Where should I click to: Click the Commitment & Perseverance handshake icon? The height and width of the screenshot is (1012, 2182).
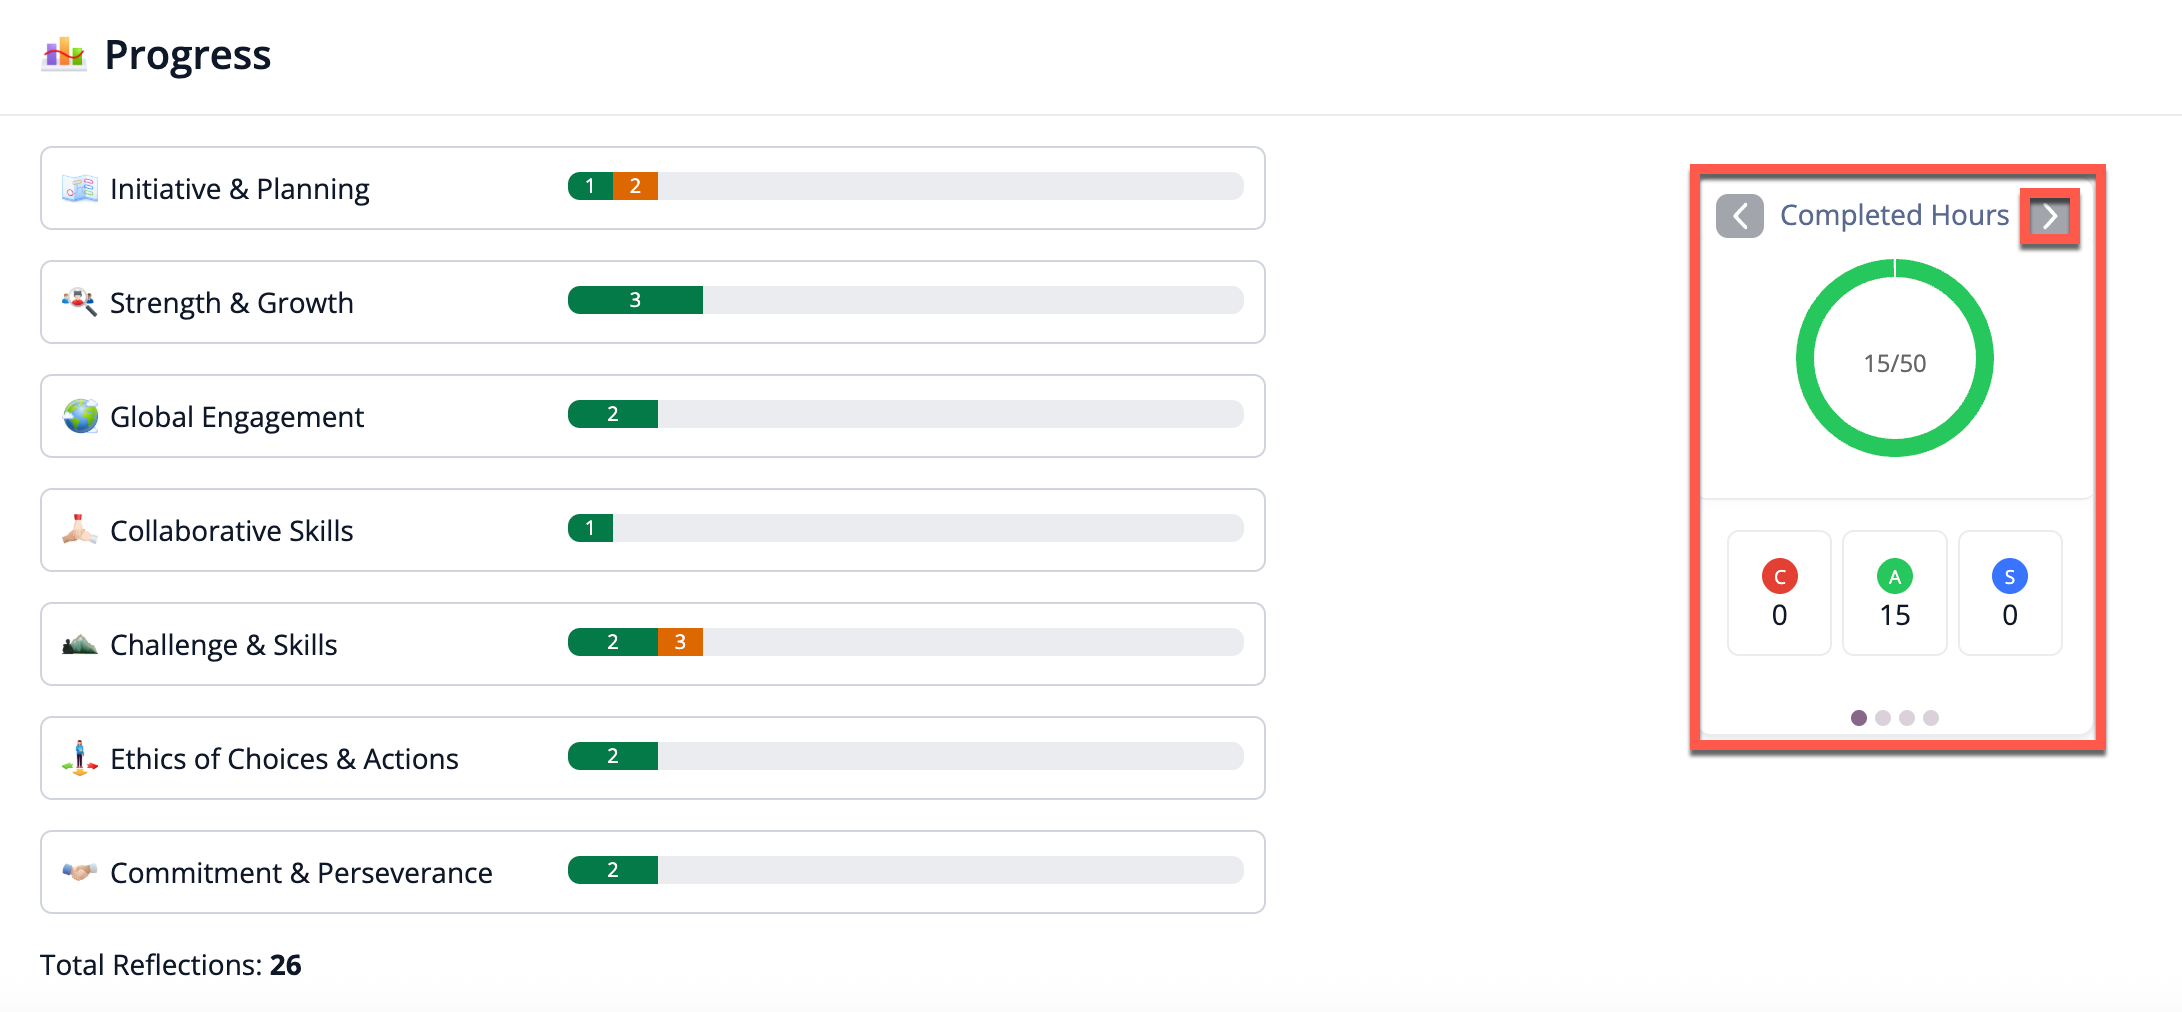pos(80,872)
